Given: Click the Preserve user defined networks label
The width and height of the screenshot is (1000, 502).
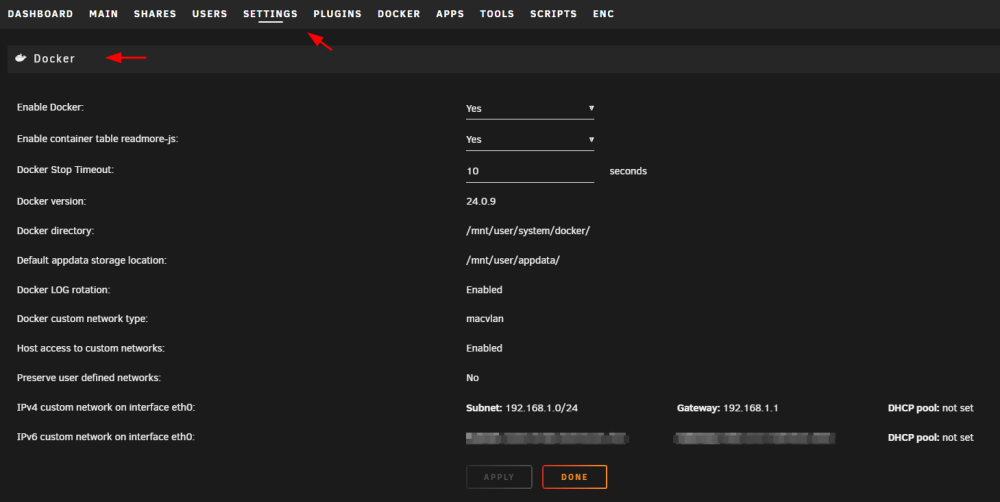Looking at the screenshot, I should pyautogui.click(x=89, y=378).
